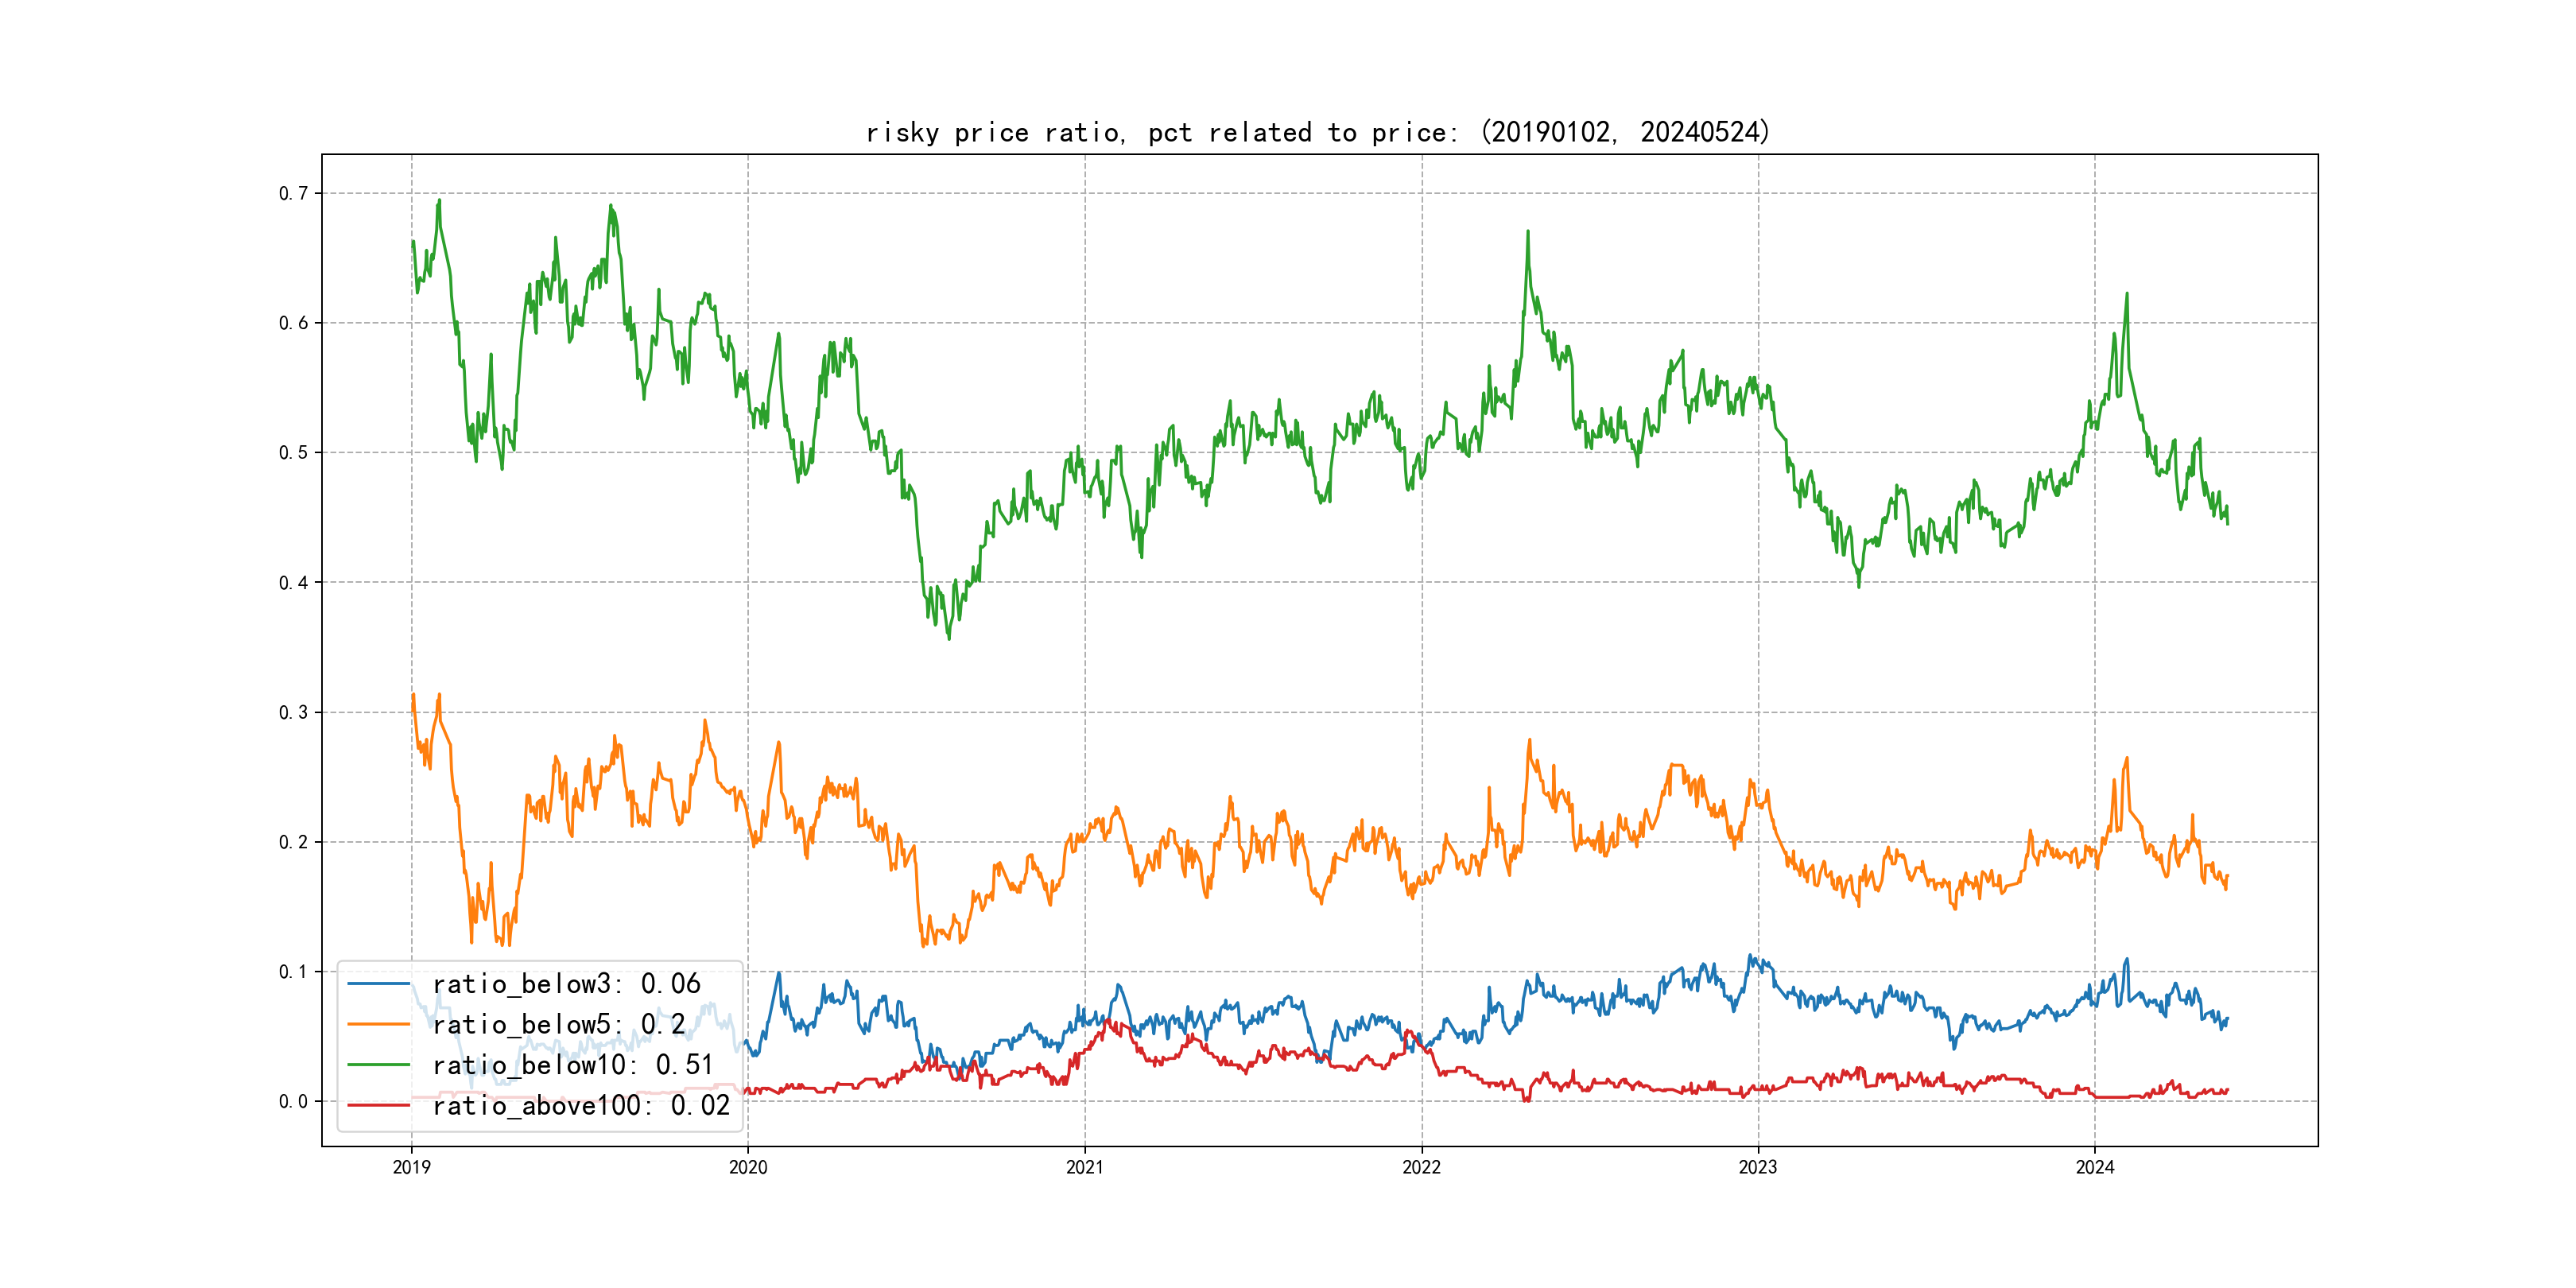
Task: Select the 'ratio_above100: 0.02' legend label
Action: click(x=581, y=1105)
